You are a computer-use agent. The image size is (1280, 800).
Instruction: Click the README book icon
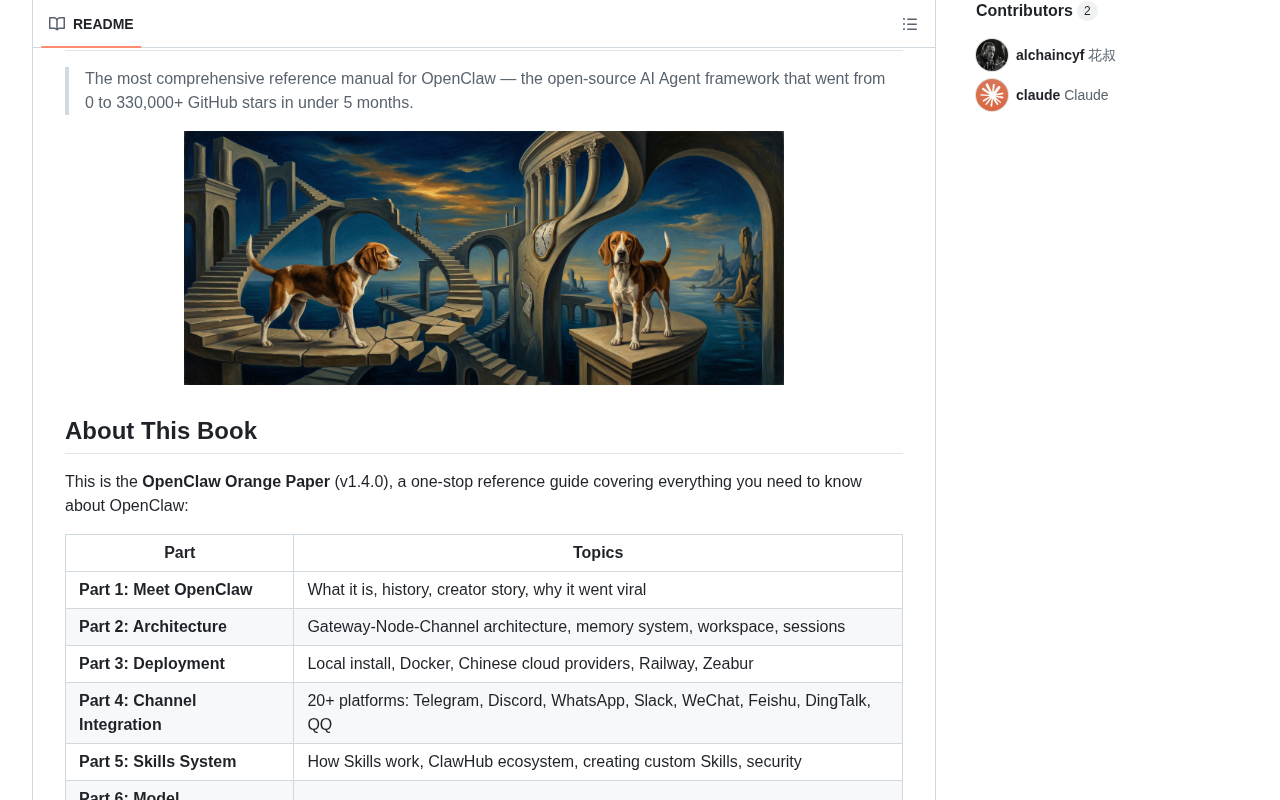[x=57, y=24]
